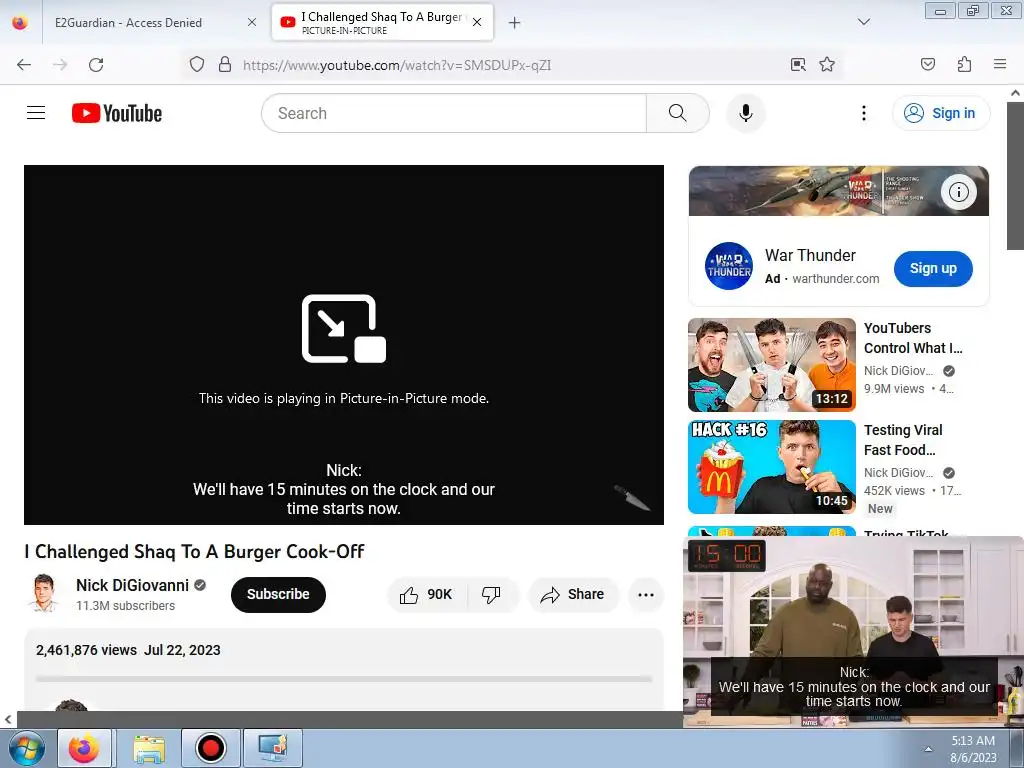Click the red record taskbar app
Image resolution: width=1024 pixels, height=768 pixels.
210,748
